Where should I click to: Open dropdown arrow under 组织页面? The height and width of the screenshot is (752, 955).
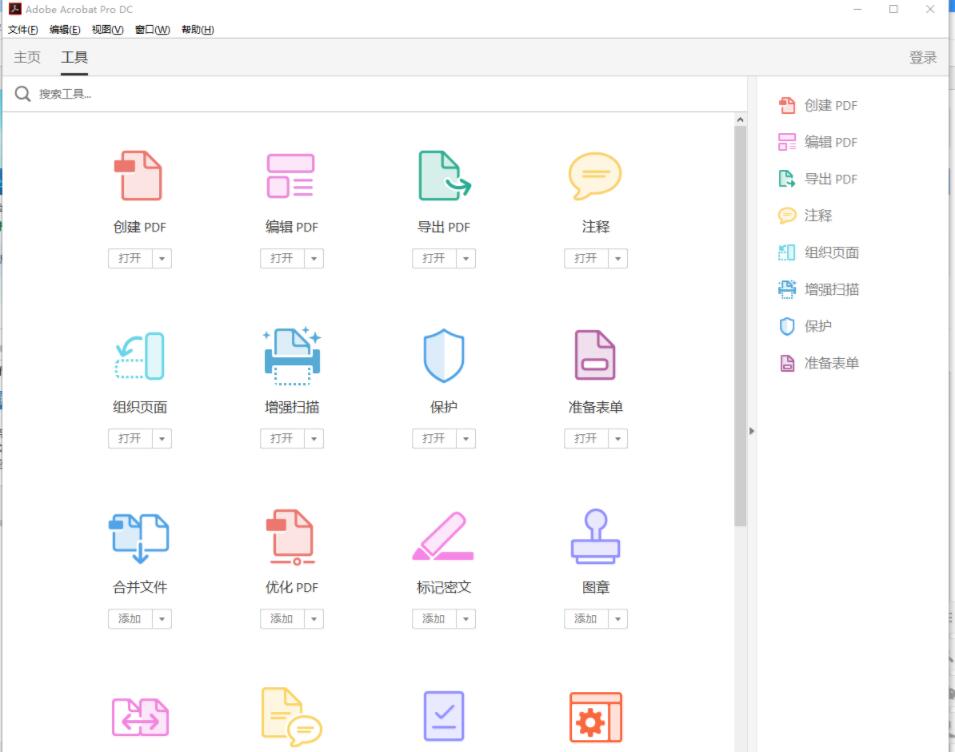pyautogui.click(x=162, y=438)
